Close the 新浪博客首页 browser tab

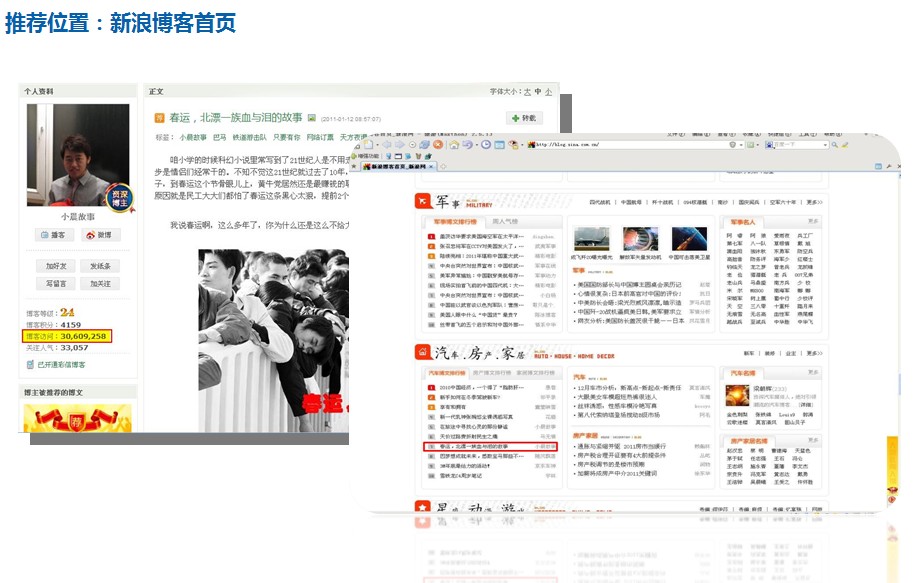[431, 167]
